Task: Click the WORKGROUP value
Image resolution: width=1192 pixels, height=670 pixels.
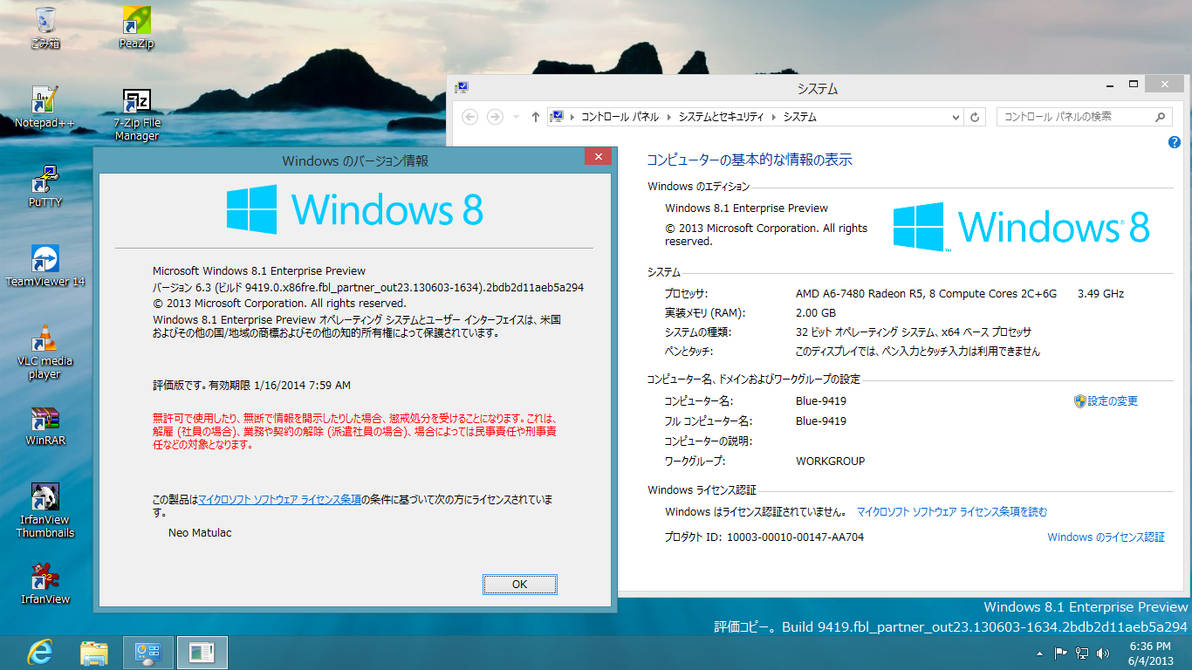Action: [830, 461]
